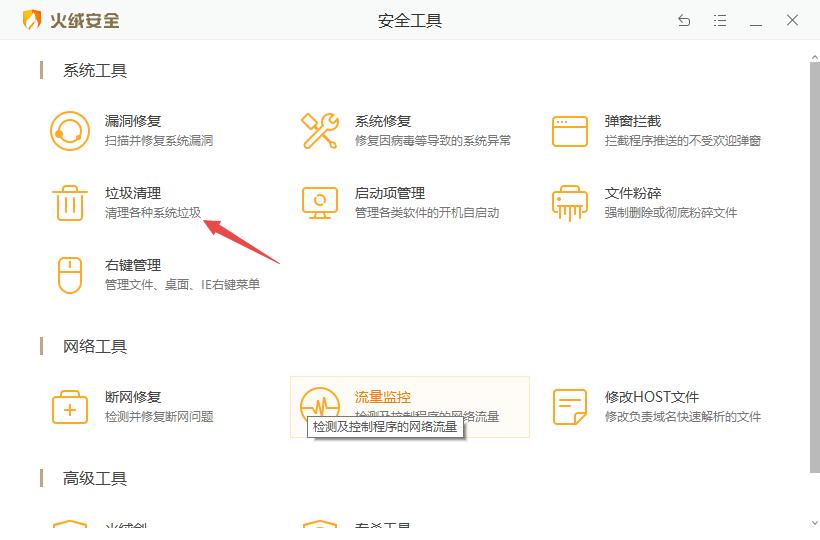Click the 文件粉碎 title label

[x=633, y=193]
